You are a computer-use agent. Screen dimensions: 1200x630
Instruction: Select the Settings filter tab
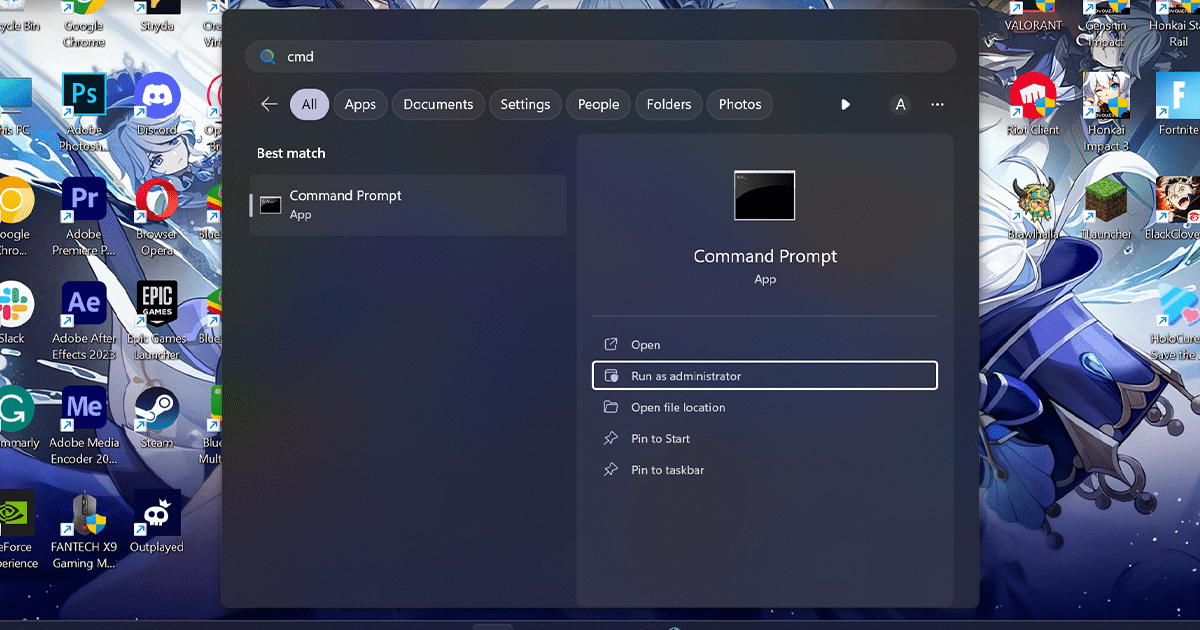pyautogui.click(x=525, y=104)
